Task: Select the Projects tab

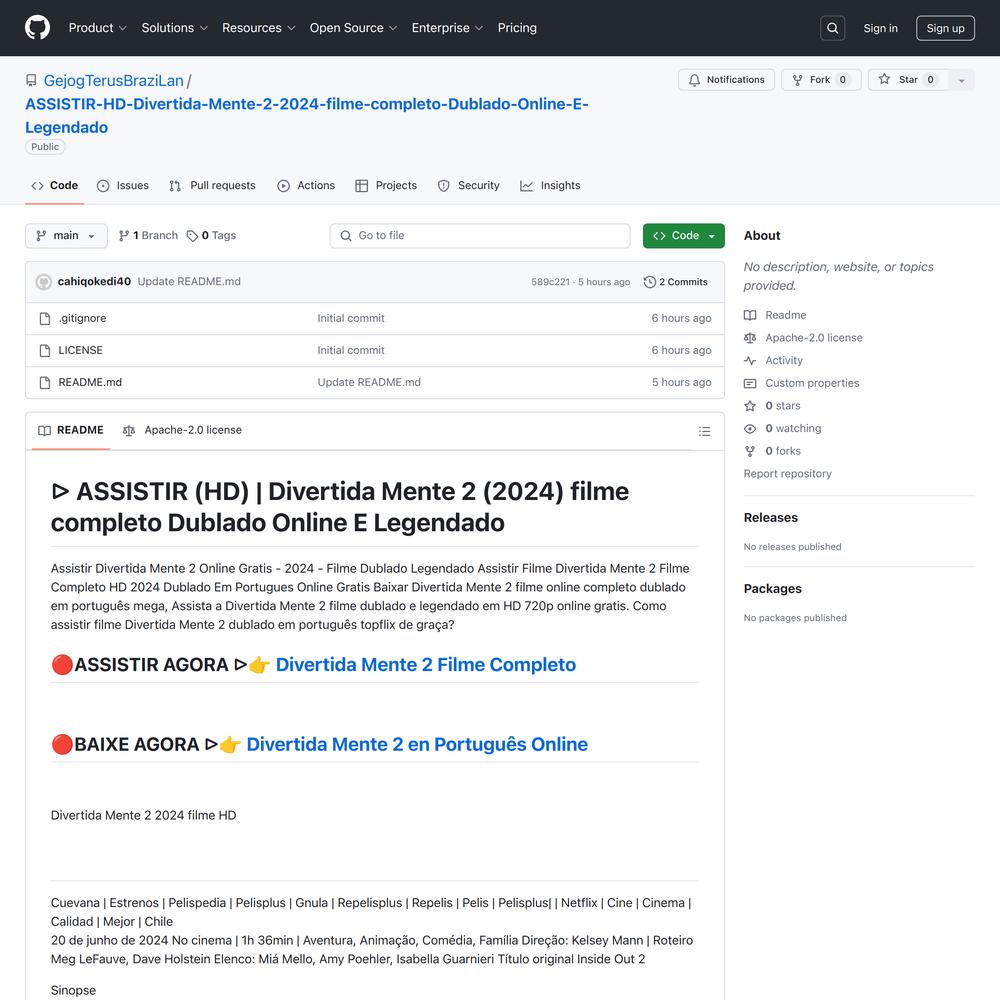Action: tap(386, 186)
